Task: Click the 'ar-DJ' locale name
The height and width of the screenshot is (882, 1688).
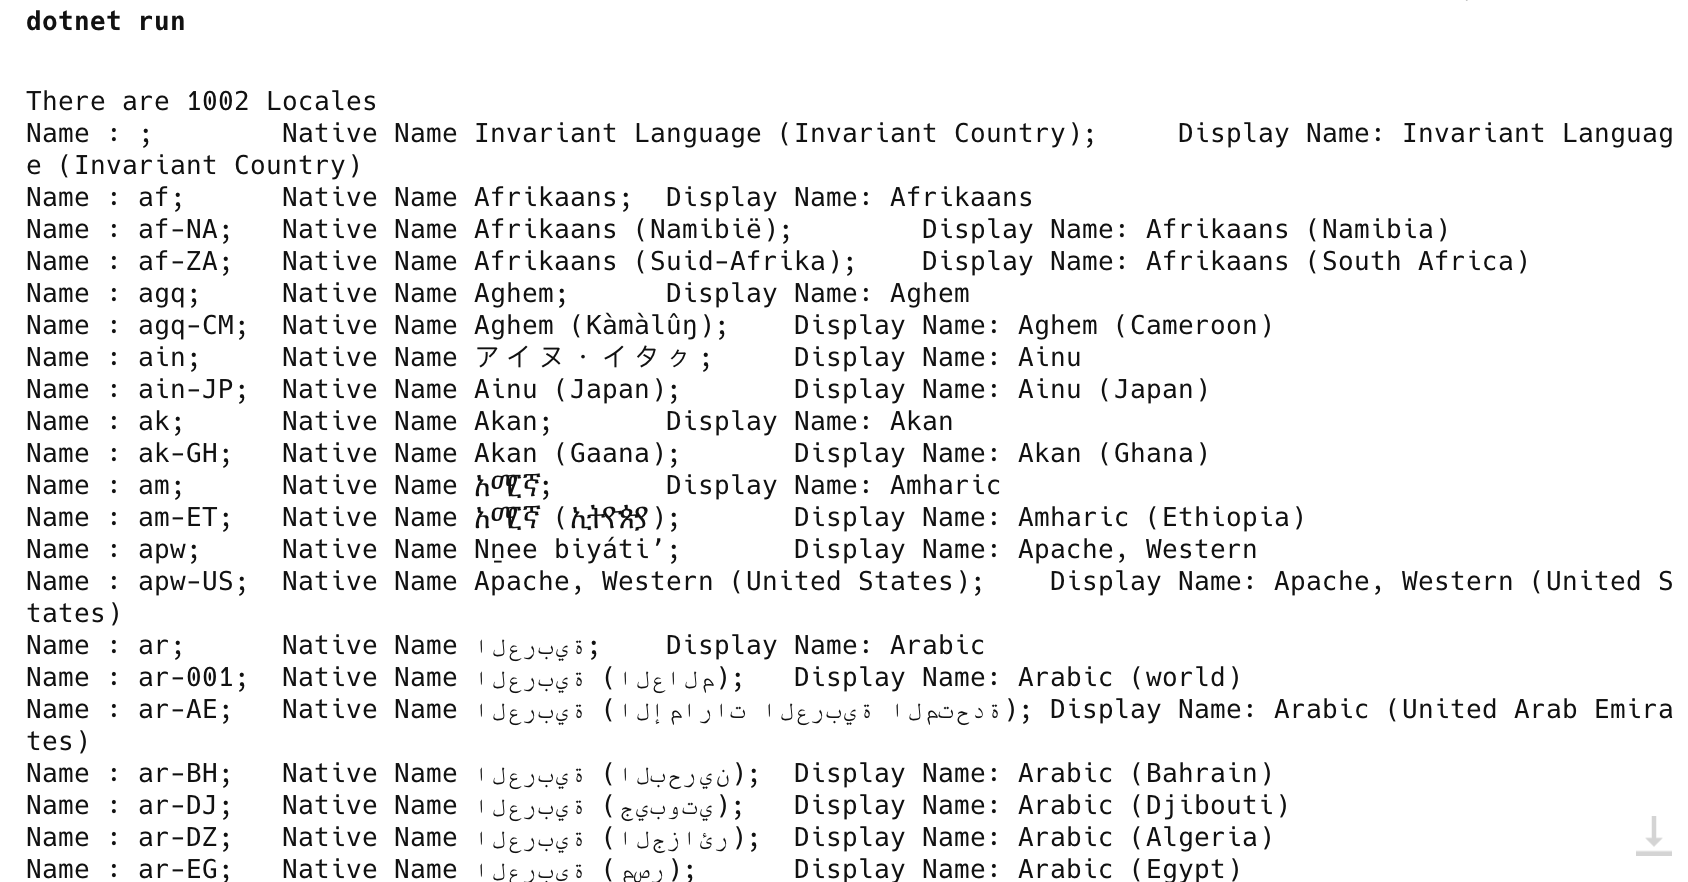Action: click(181, 805)
